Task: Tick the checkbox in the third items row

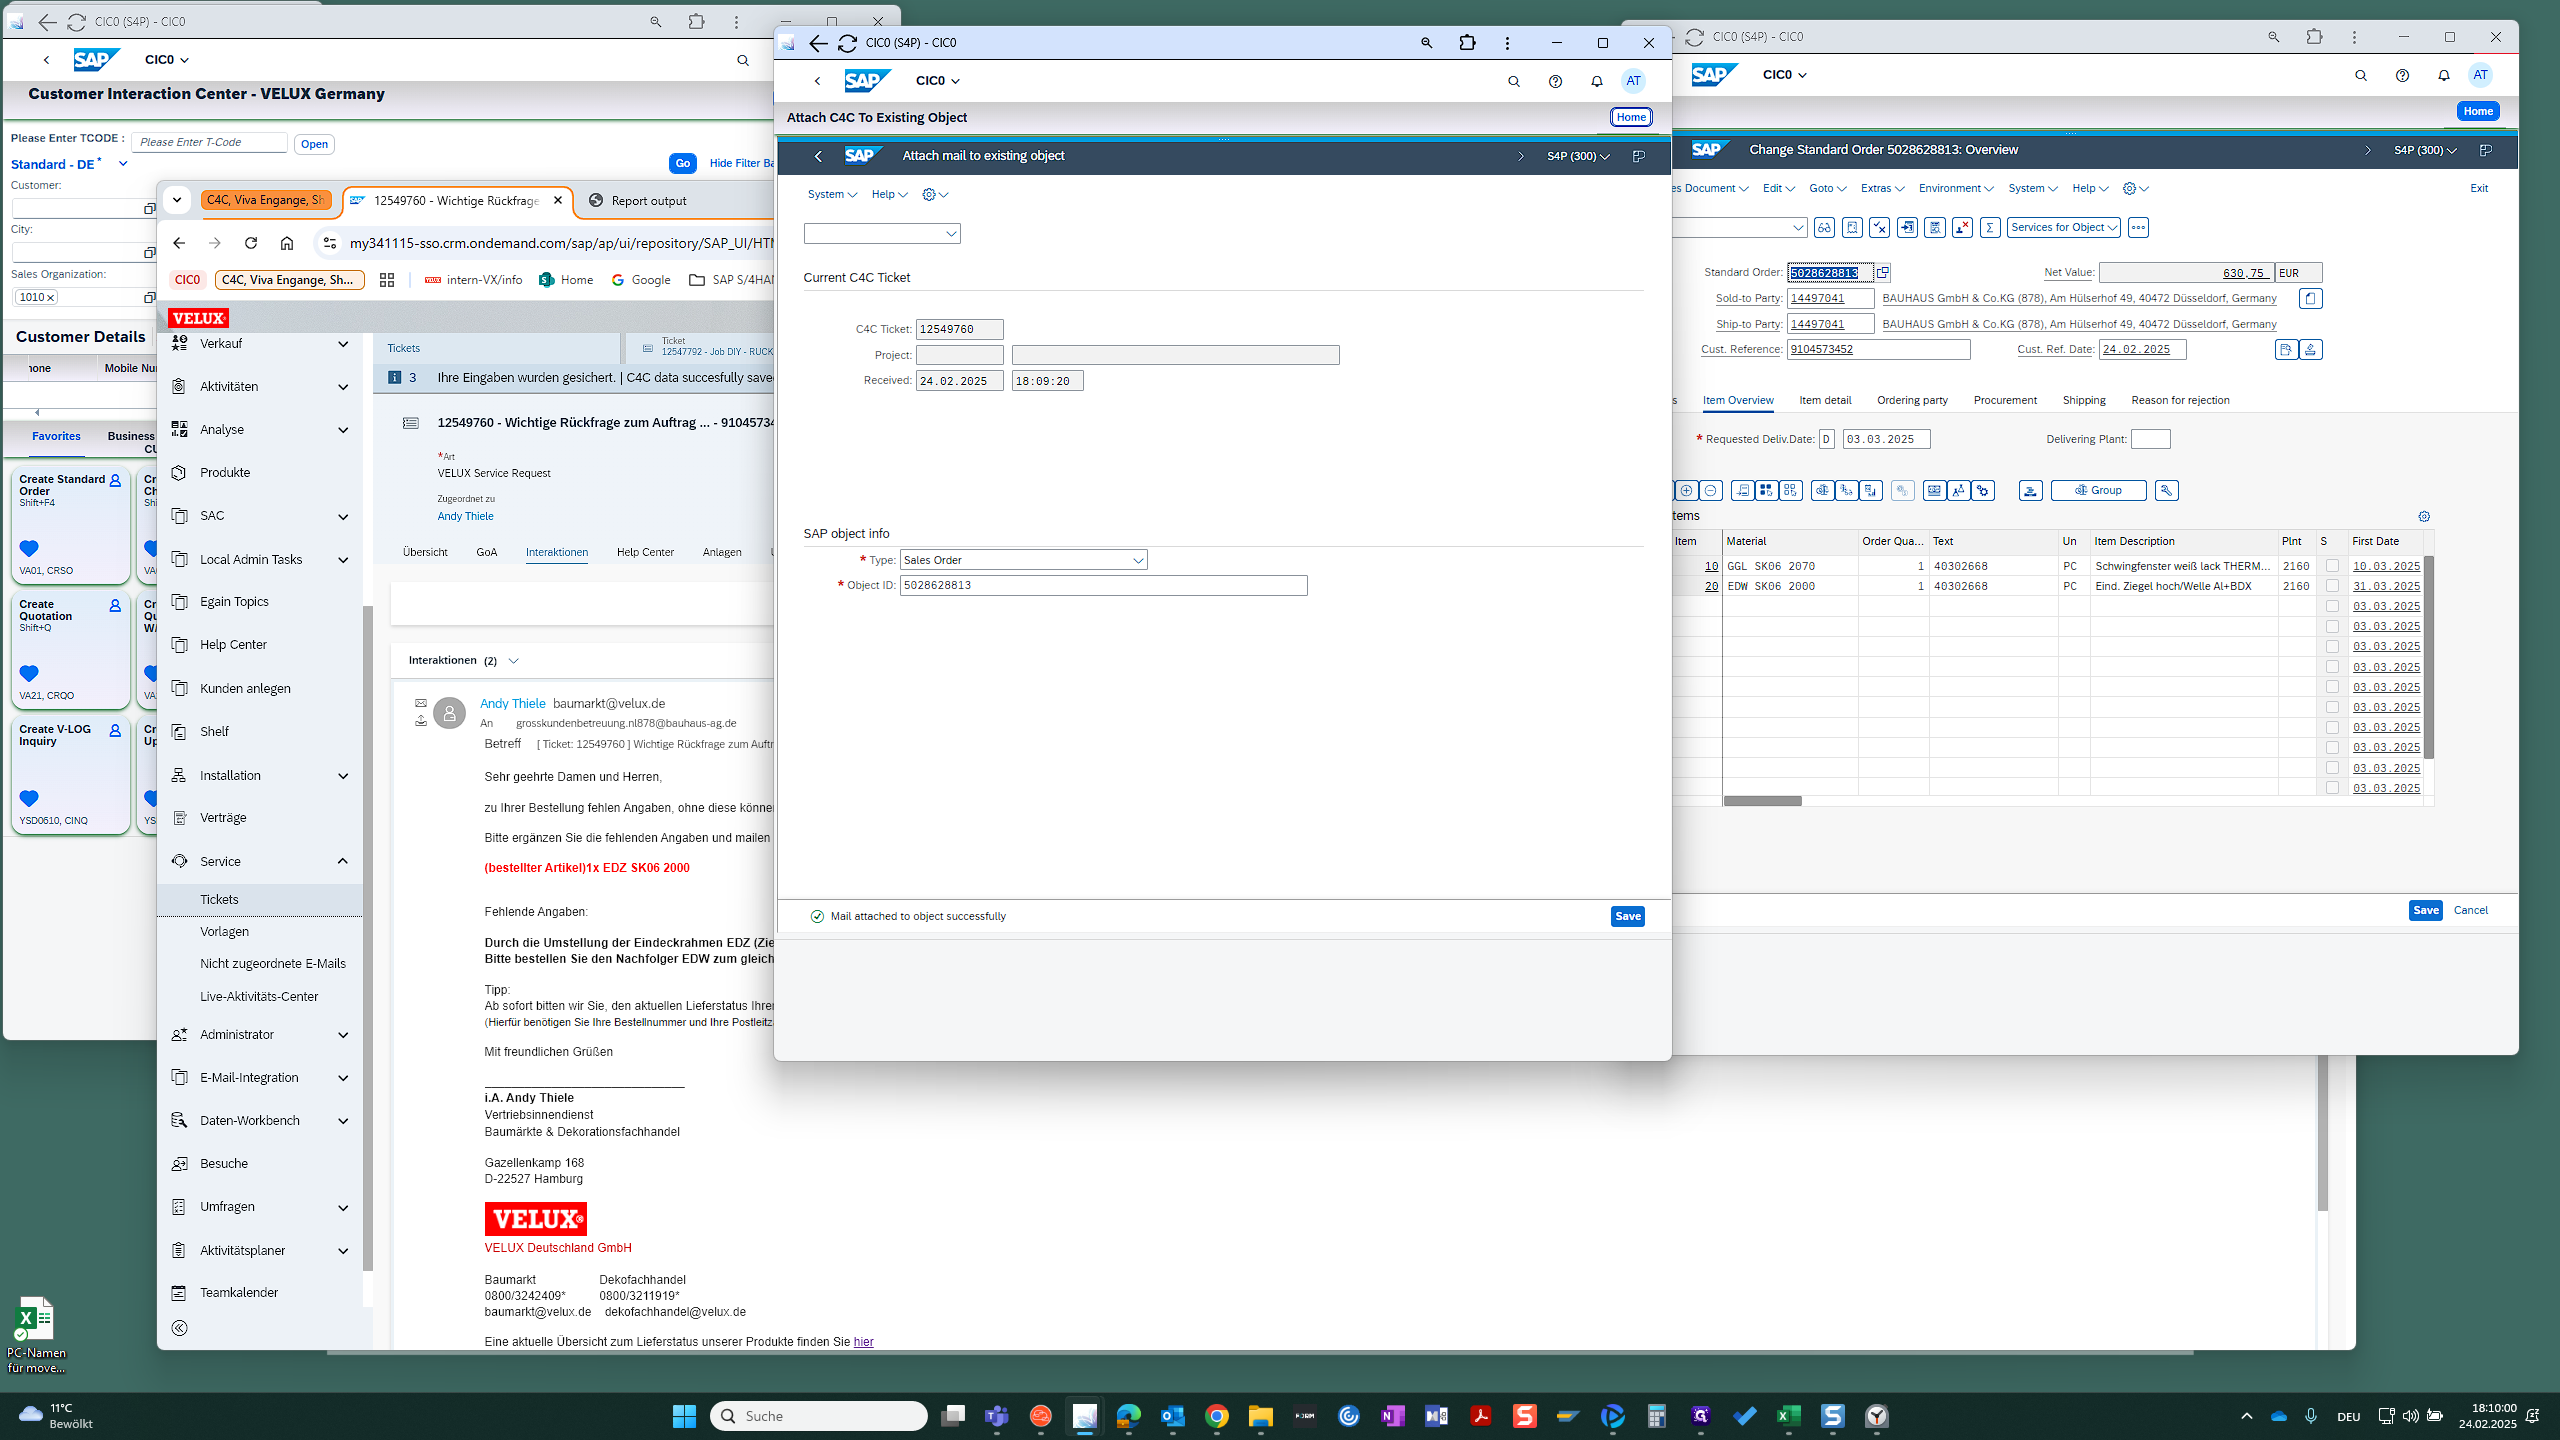Action: tap(2332, 606)
